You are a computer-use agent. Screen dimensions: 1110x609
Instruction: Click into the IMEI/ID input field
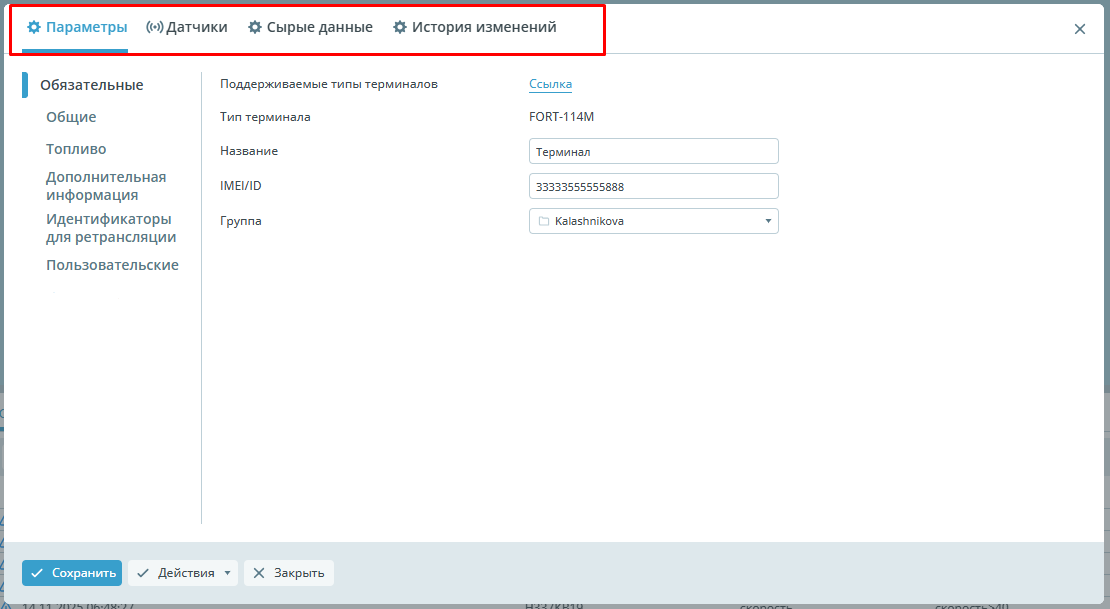click(x=653, y=187)
